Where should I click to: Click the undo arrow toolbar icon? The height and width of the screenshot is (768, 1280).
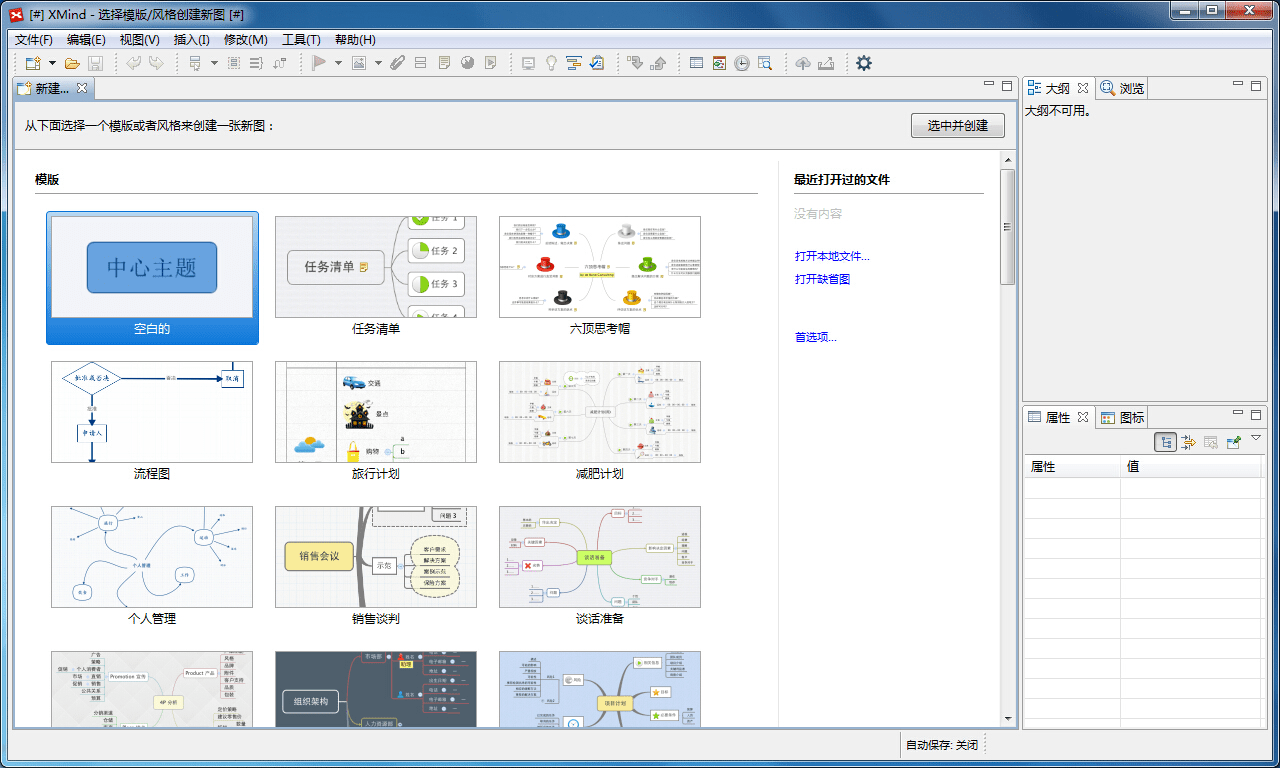(x=134, y=63)
